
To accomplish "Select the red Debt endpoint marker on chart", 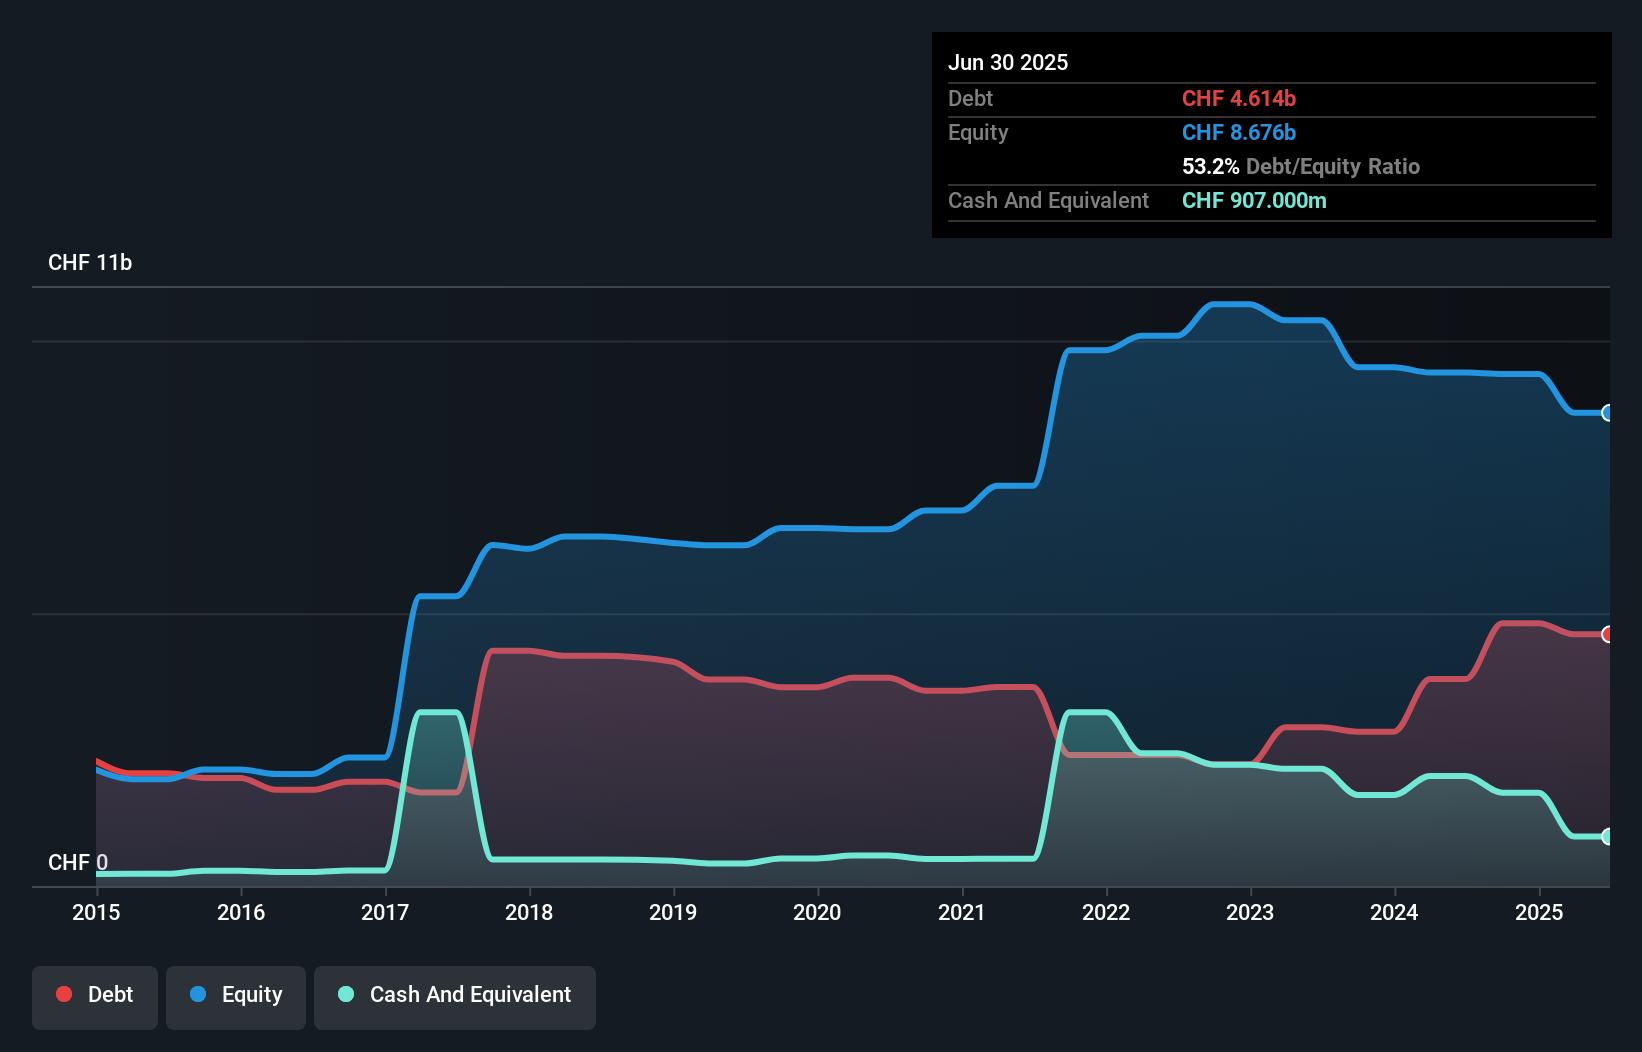I will click(1607, 634).
